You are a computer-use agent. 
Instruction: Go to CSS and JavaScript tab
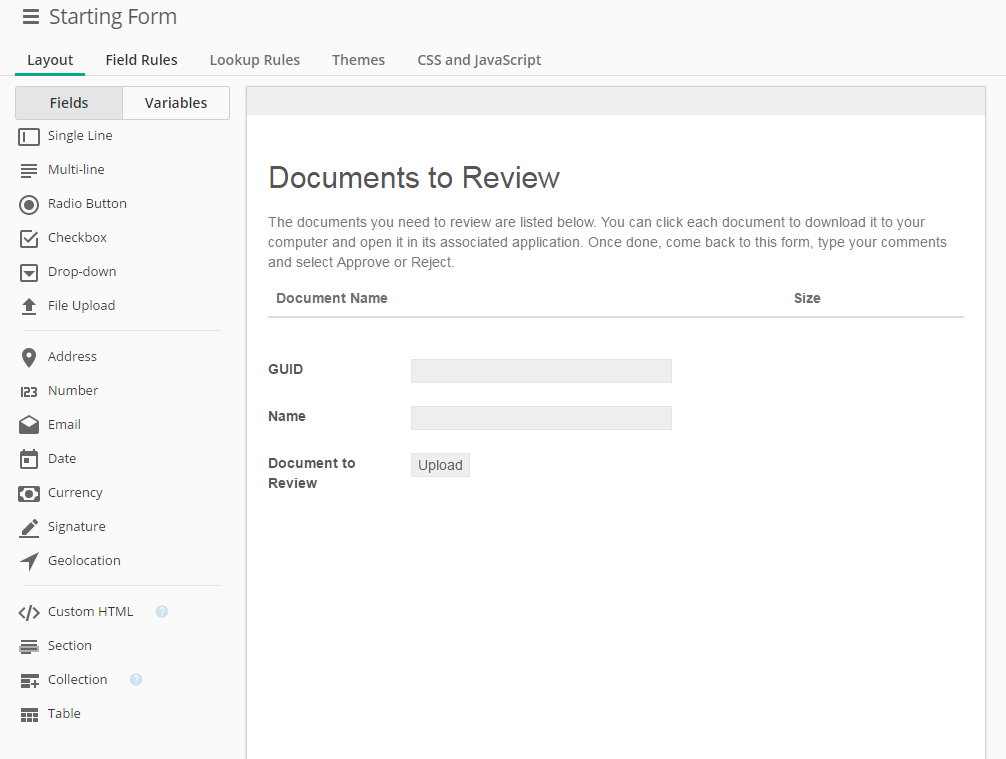479,60
